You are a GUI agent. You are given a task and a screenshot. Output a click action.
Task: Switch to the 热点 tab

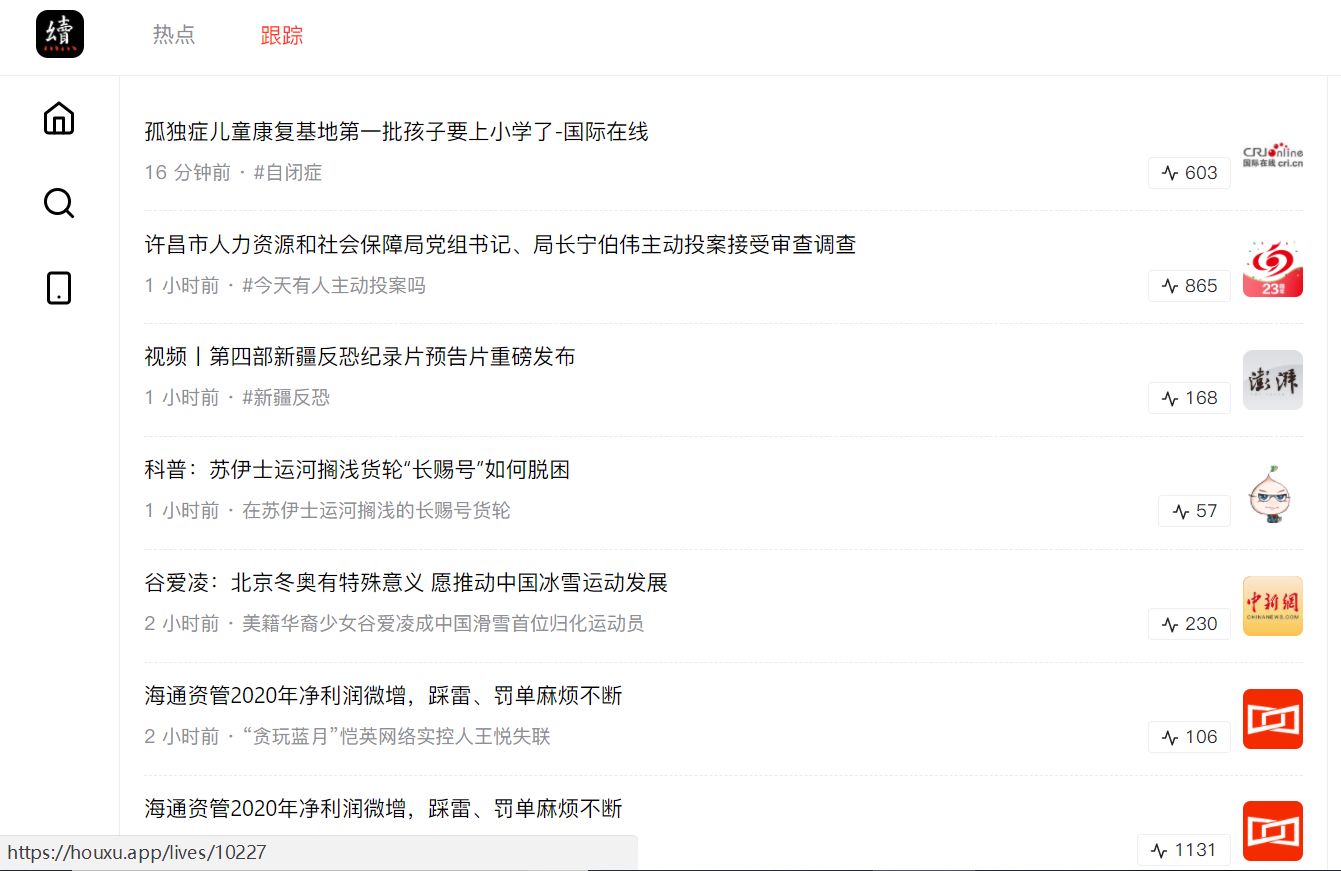(x=174, y=33)
